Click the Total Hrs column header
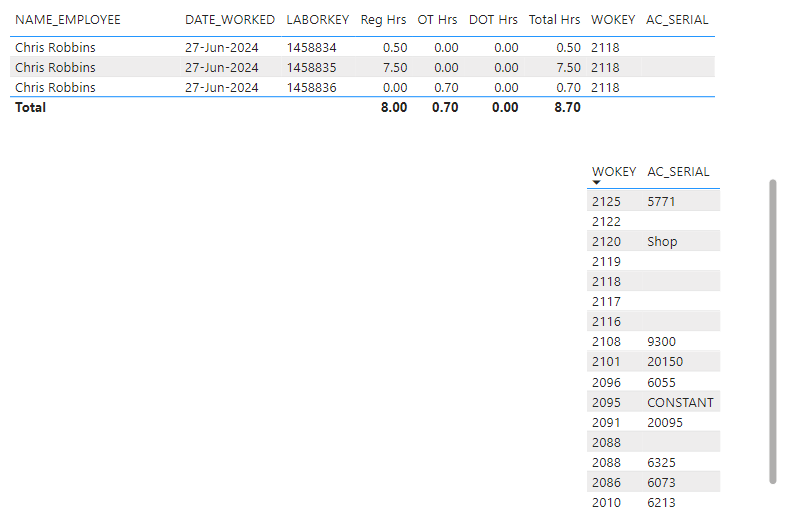 point(554,20)
